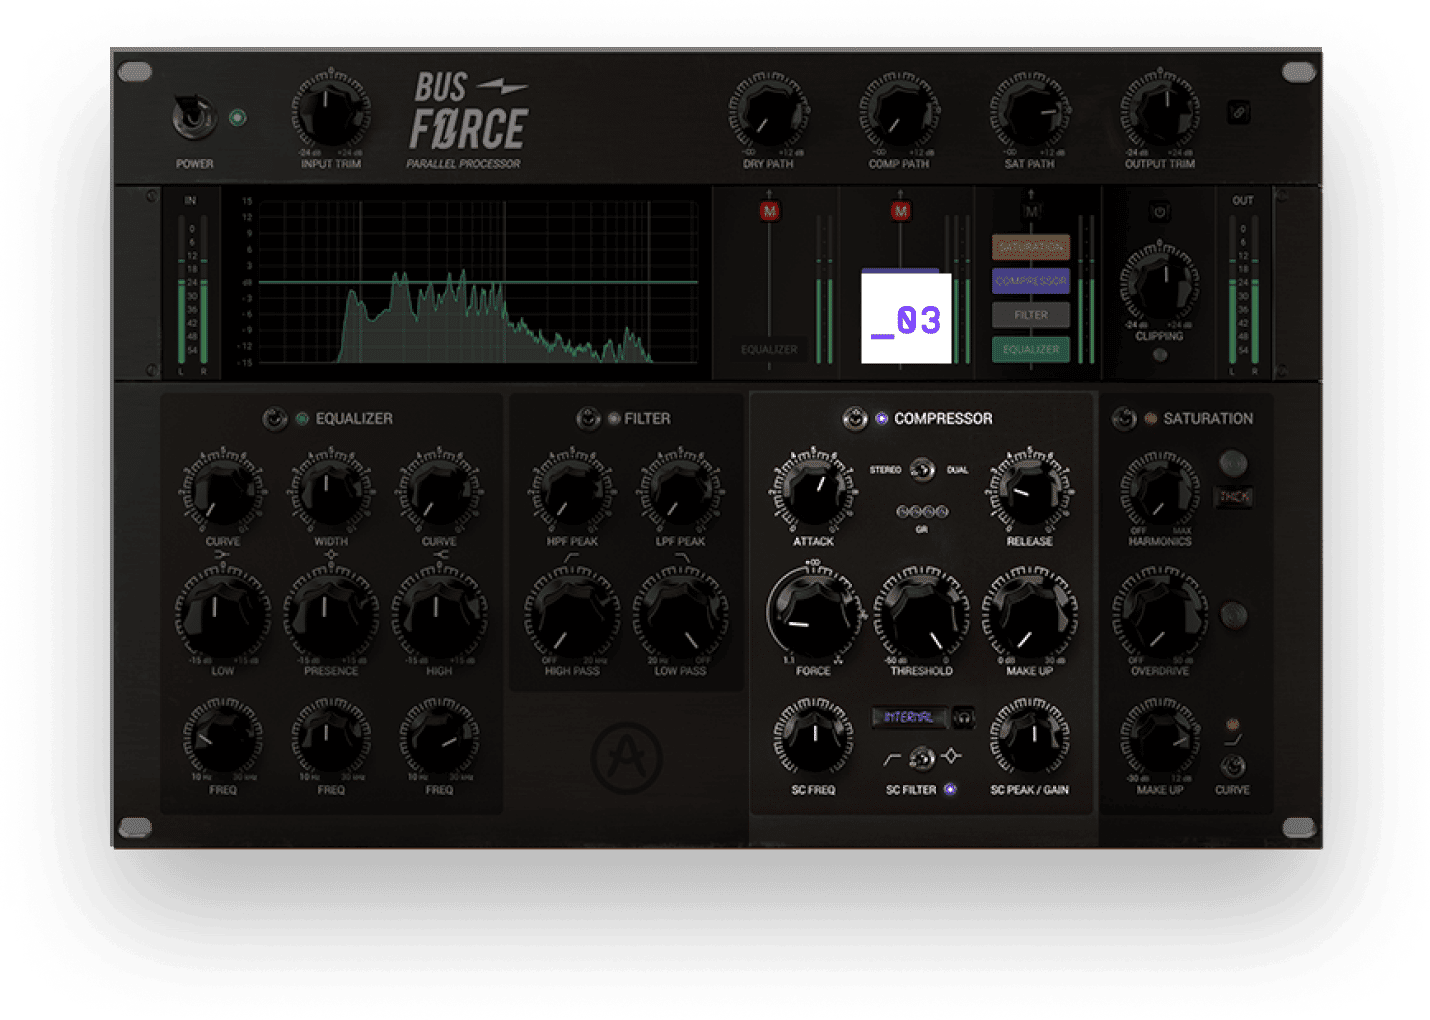This screenshot has width=1430, height=1020.
Task: Toggle the Stereo/Dual compressor switch
Action: pyautogui.click(x=922, y=469)
